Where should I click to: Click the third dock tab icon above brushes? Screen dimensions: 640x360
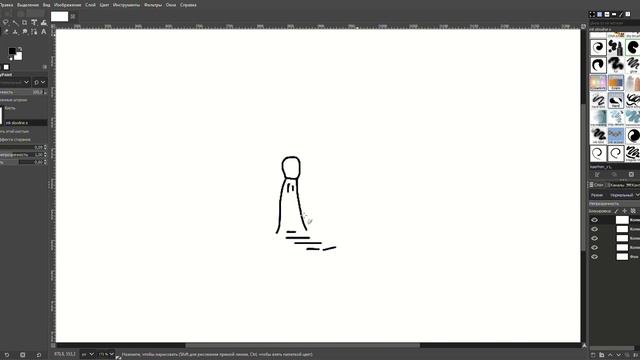[607, 14]
